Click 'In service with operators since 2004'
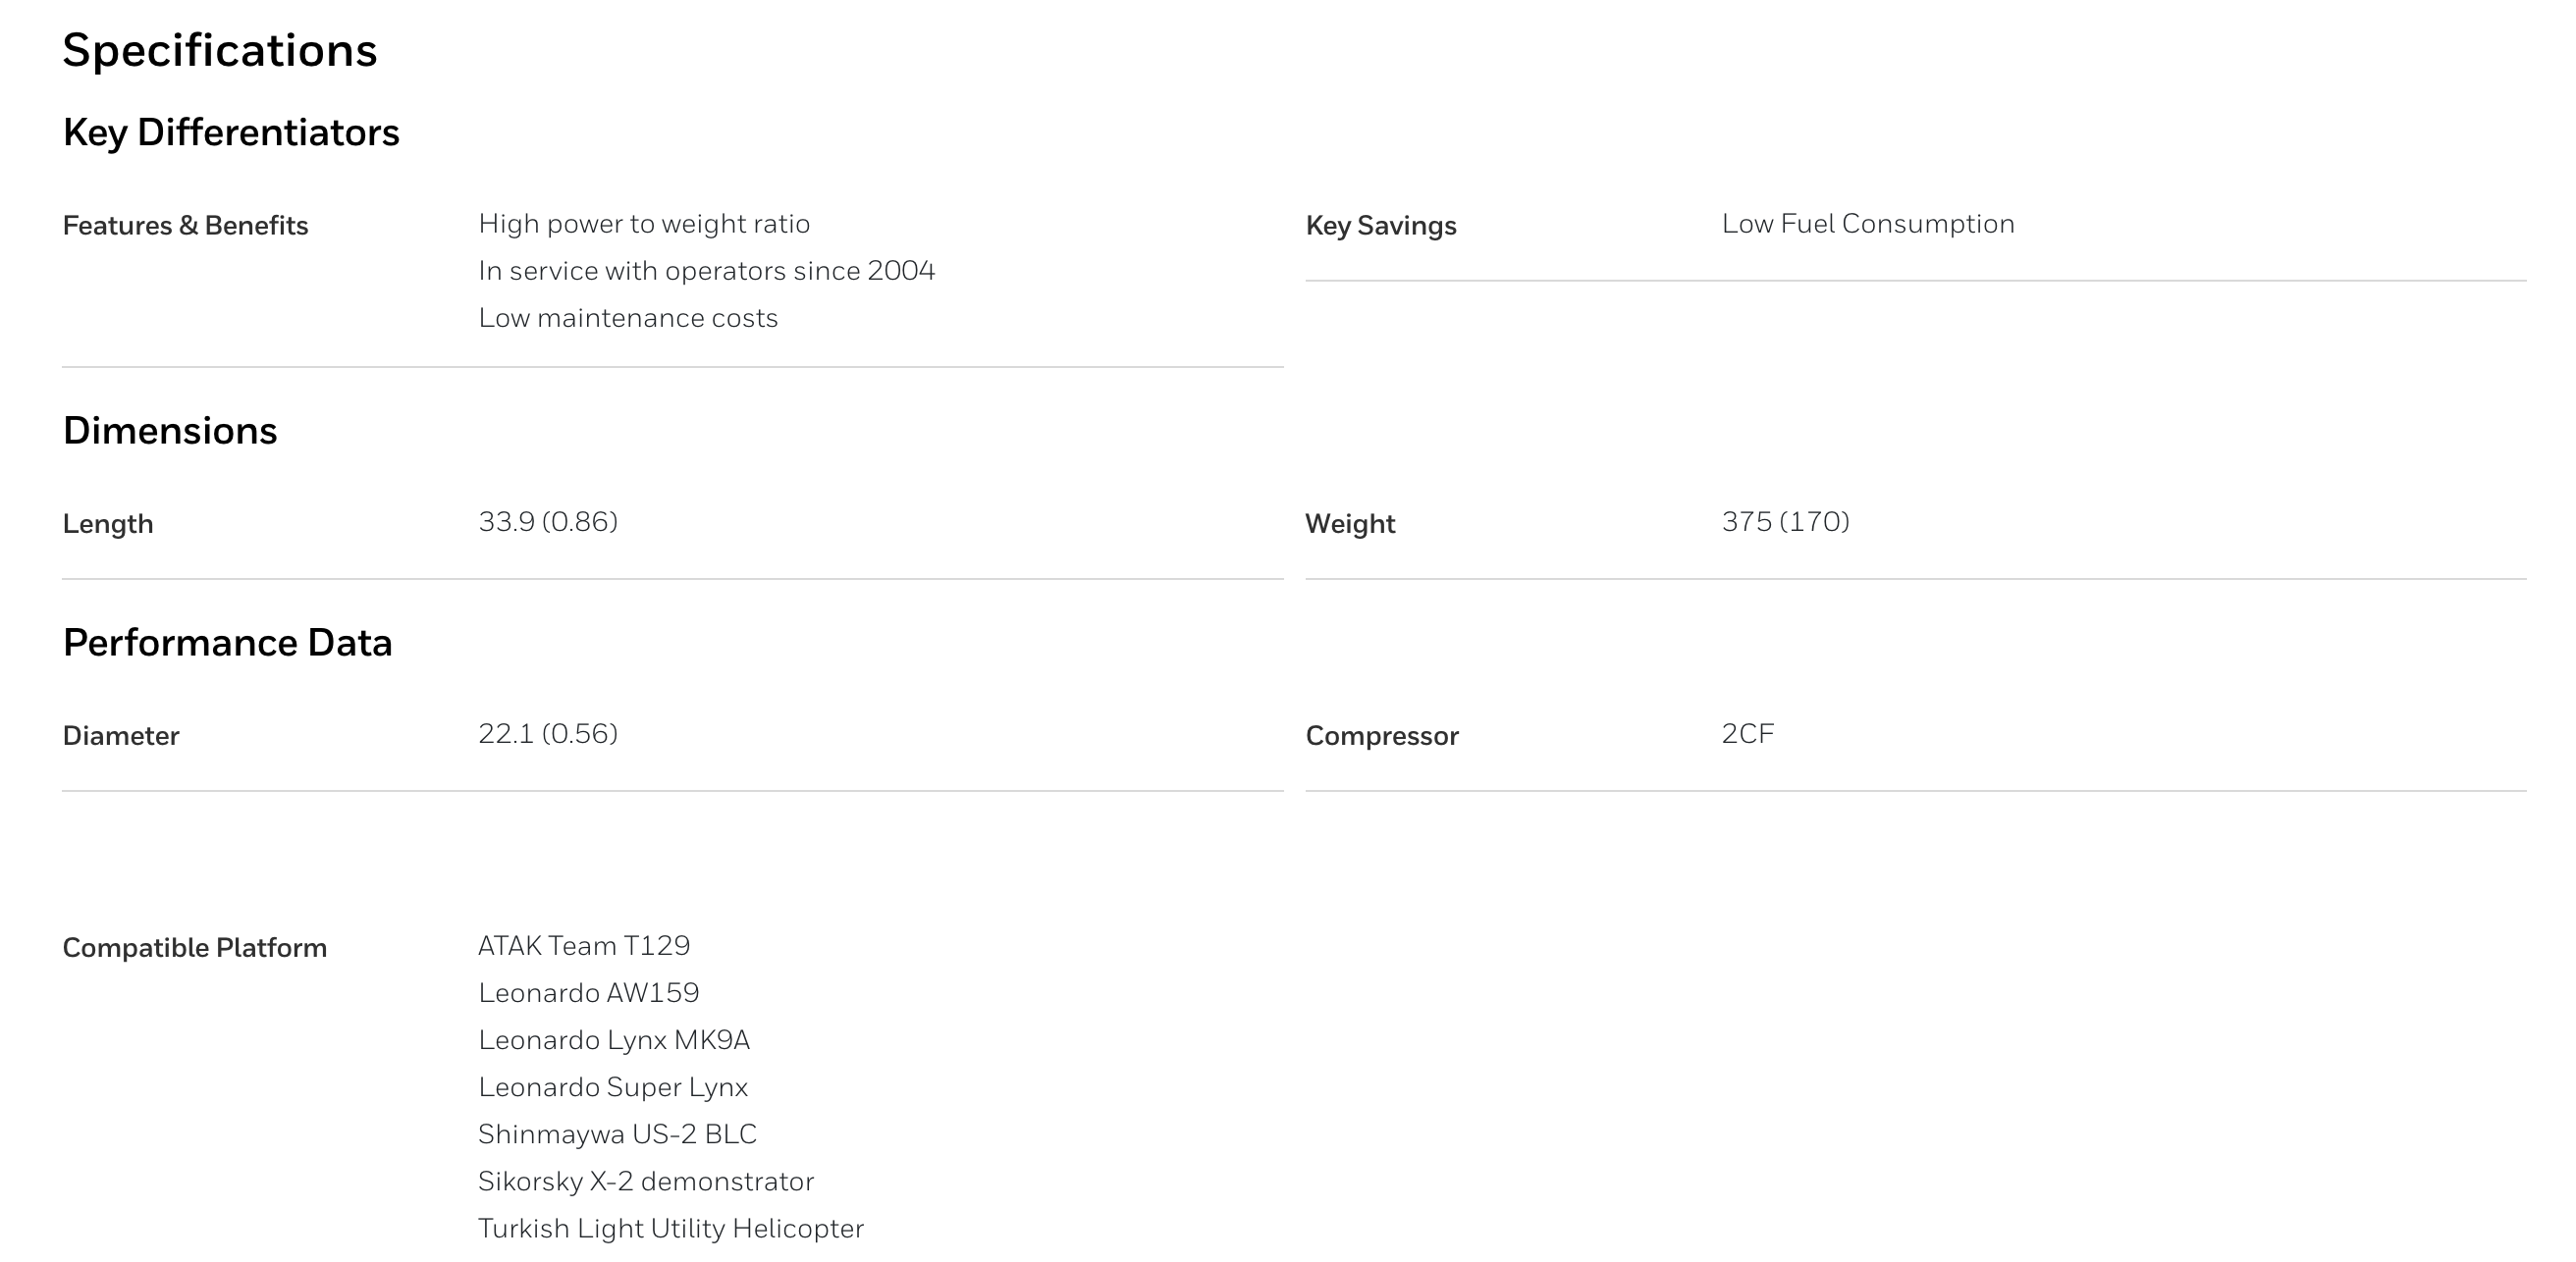The height and width of the screenshot is (1262, 2576). click(707, 271)
